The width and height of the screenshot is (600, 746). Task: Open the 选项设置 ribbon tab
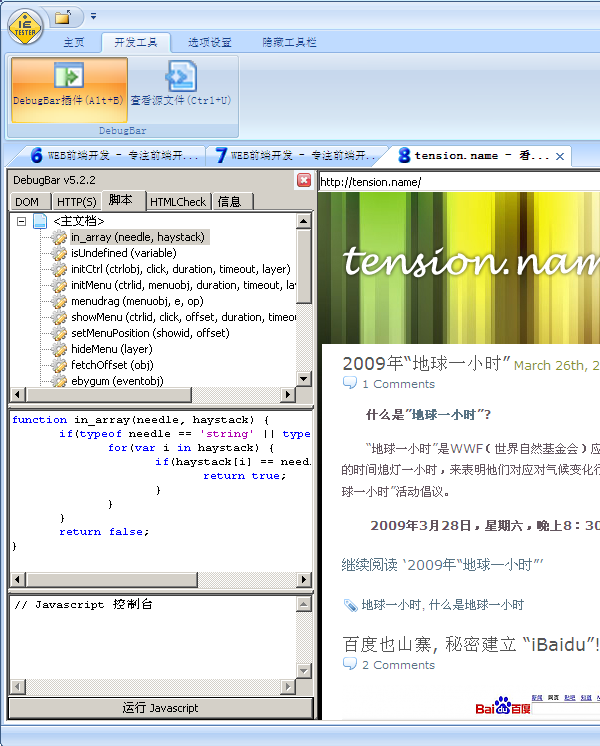click(x=209, y=42)
